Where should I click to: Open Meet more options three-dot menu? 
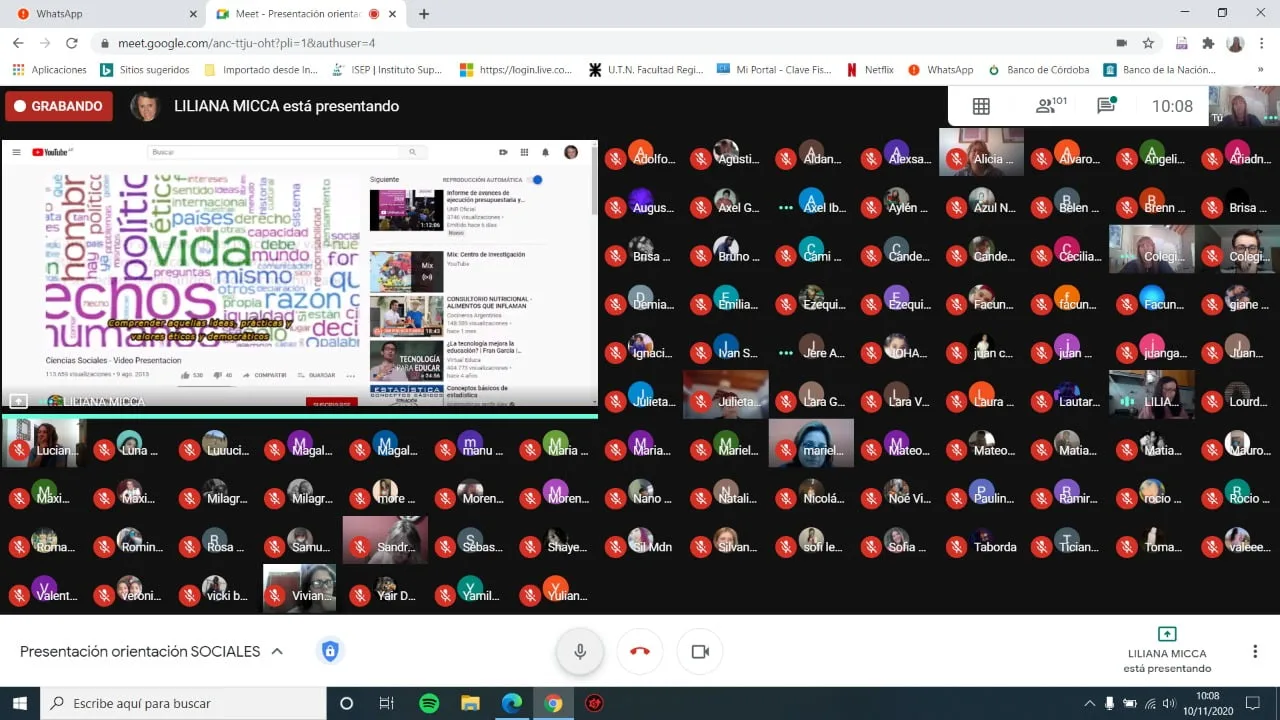click(1255, 651)
